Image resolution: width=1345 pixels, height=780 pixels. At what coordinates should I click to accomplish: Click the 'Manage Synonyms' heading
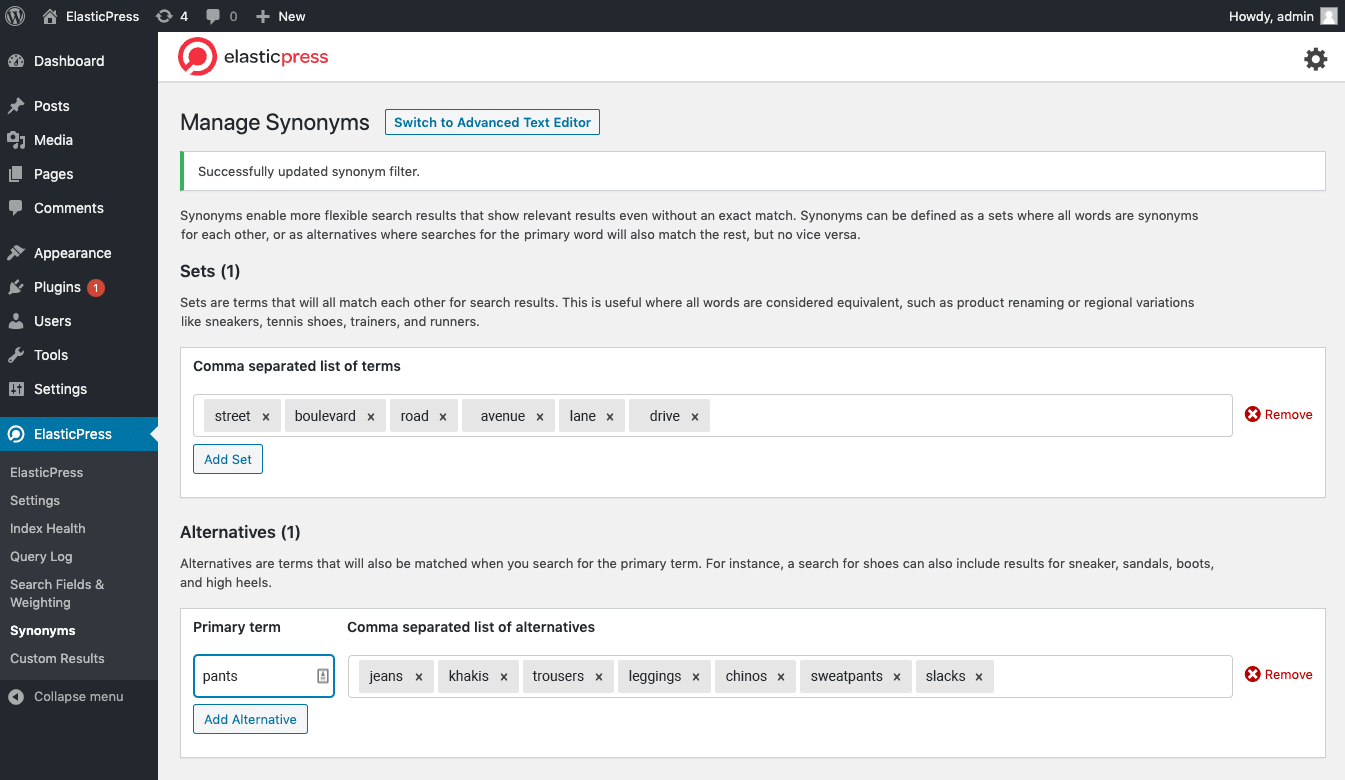pyautogui.click(x=275, y=123)
